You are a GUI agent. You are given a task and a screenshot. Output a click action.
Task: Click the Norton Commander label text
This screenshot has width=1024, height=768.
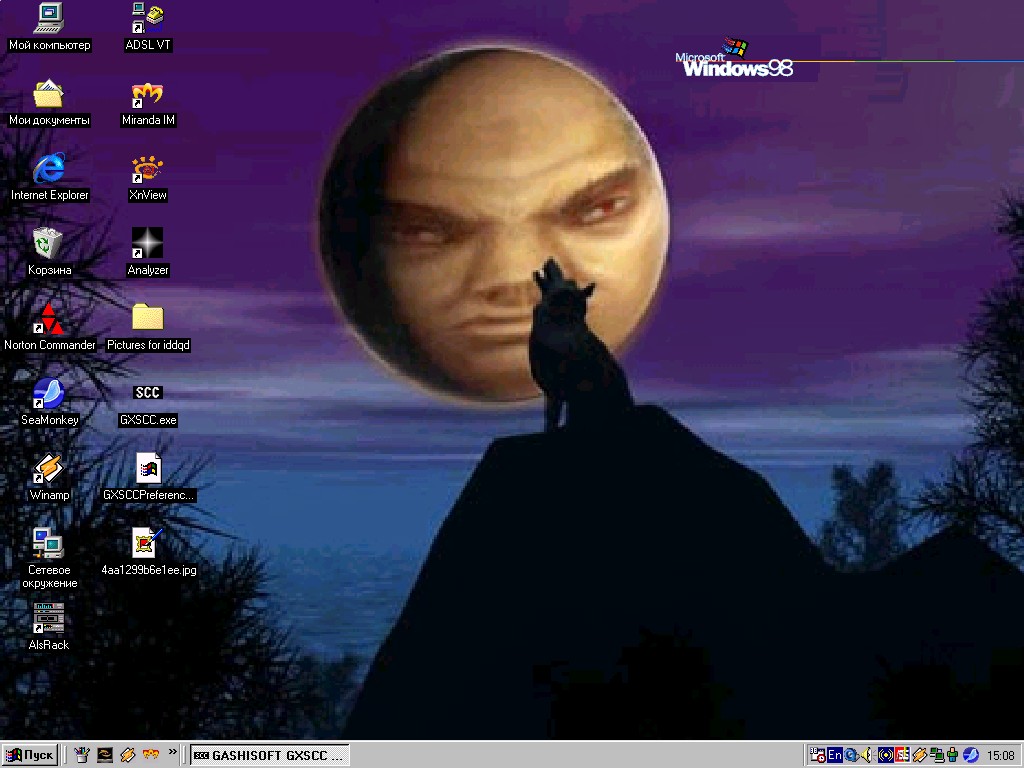[x=50, y=345]
